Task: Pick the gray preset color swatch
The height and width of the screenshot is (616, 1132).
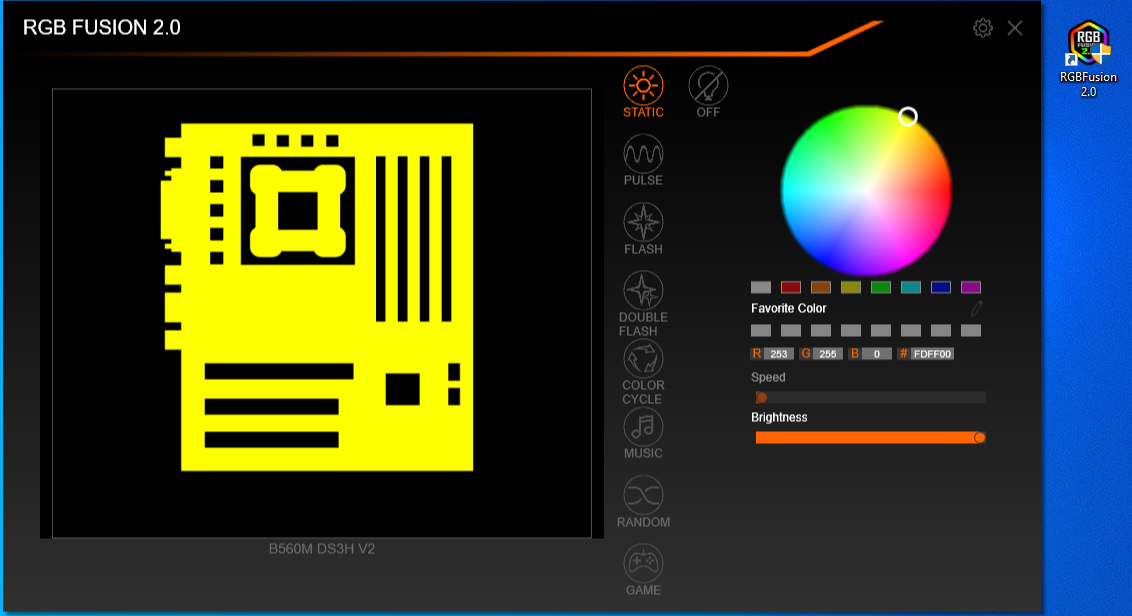Action: [x=760, y=287]
